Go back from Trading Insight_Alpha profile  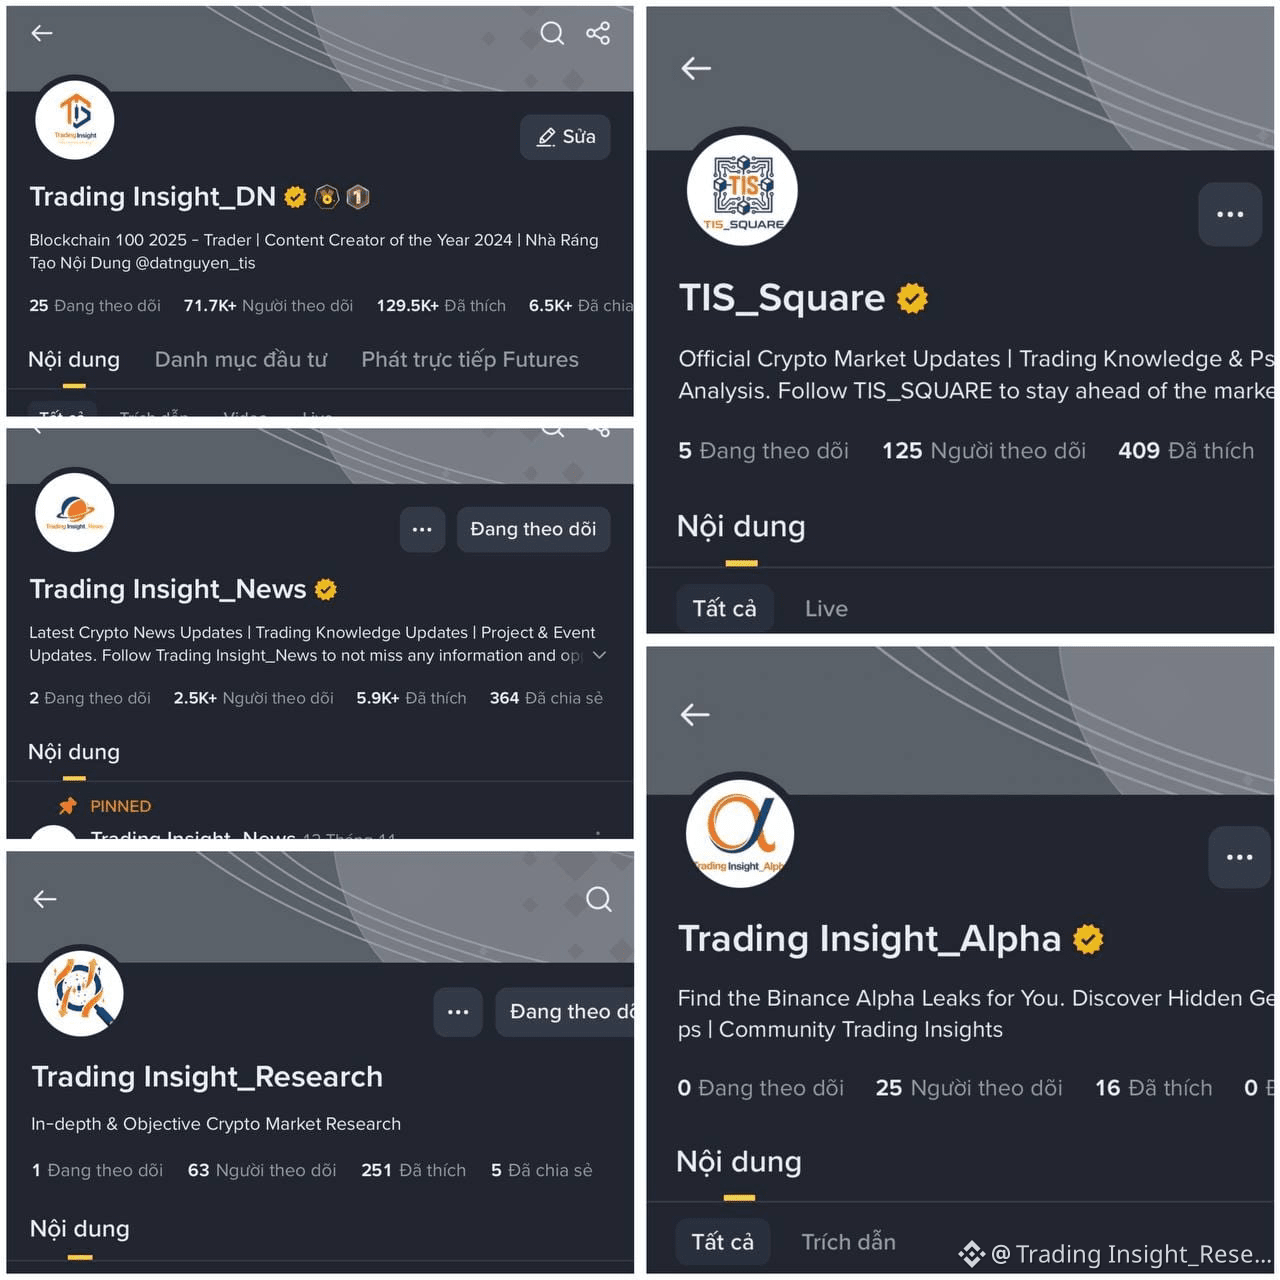click(x=695, y=714)
